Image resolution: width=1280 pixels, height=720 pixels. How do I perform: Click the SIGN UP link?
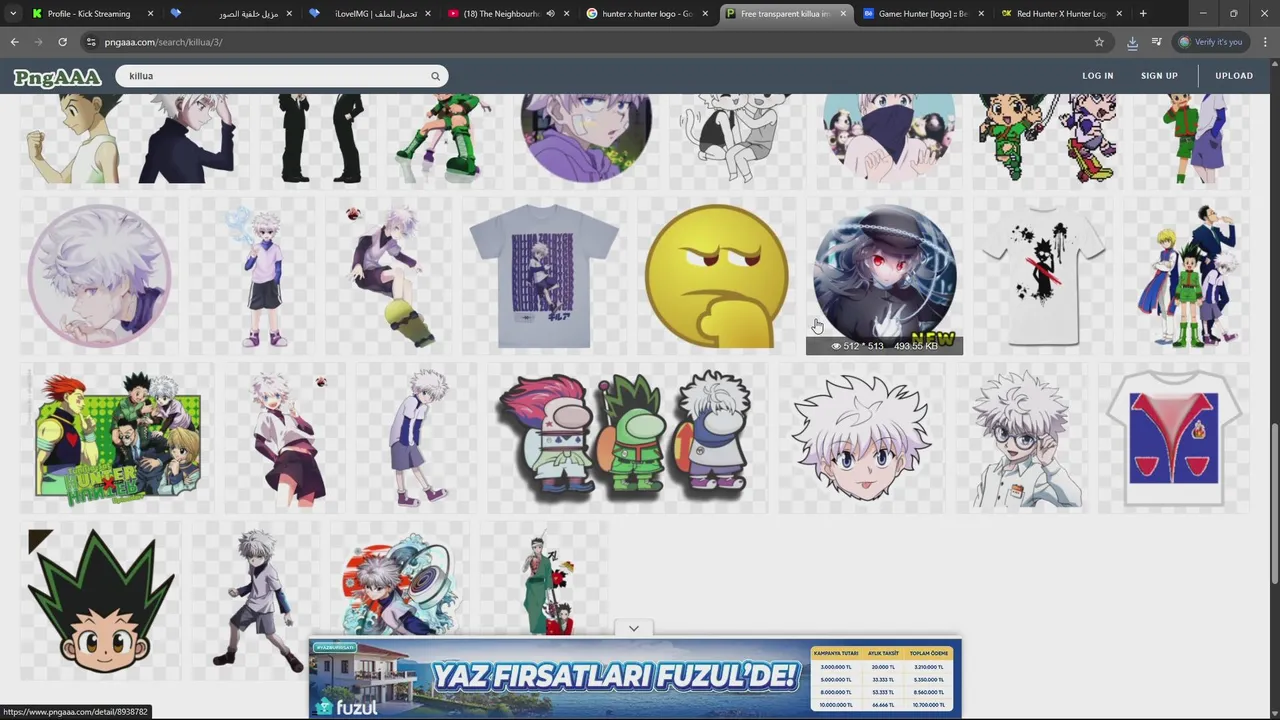[1159, 76]
